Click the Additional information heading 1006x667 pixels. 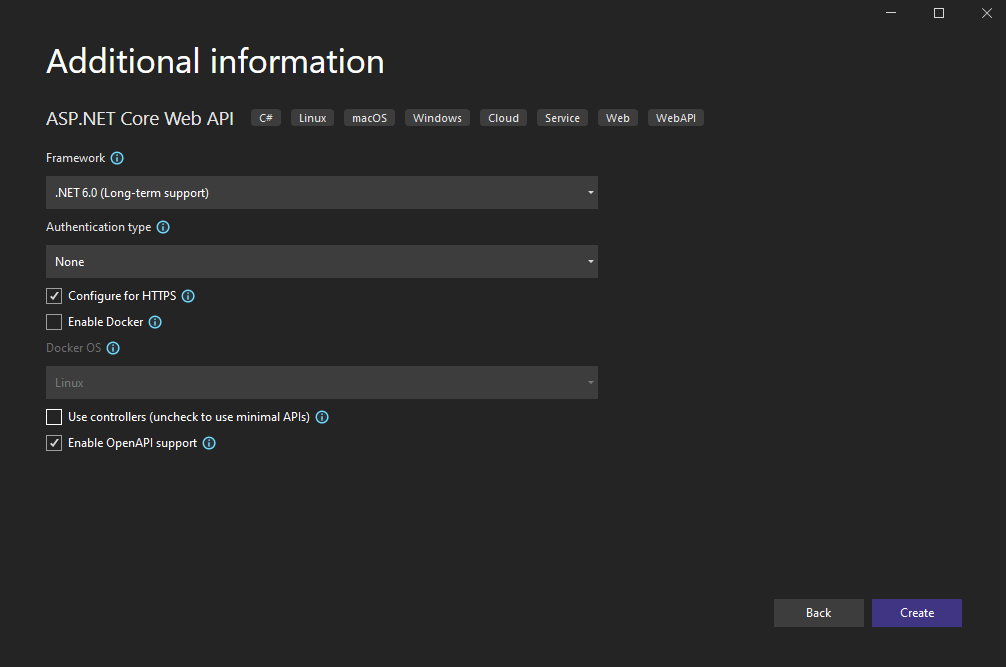(x=215, y=62)
